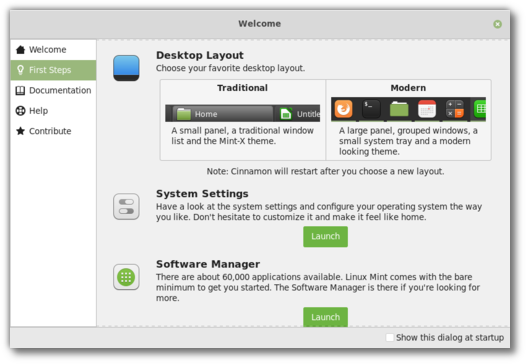Click "Choose your favorite desktop layout." text
Viewport: 526px width, 364px height.
coord(230,68)
